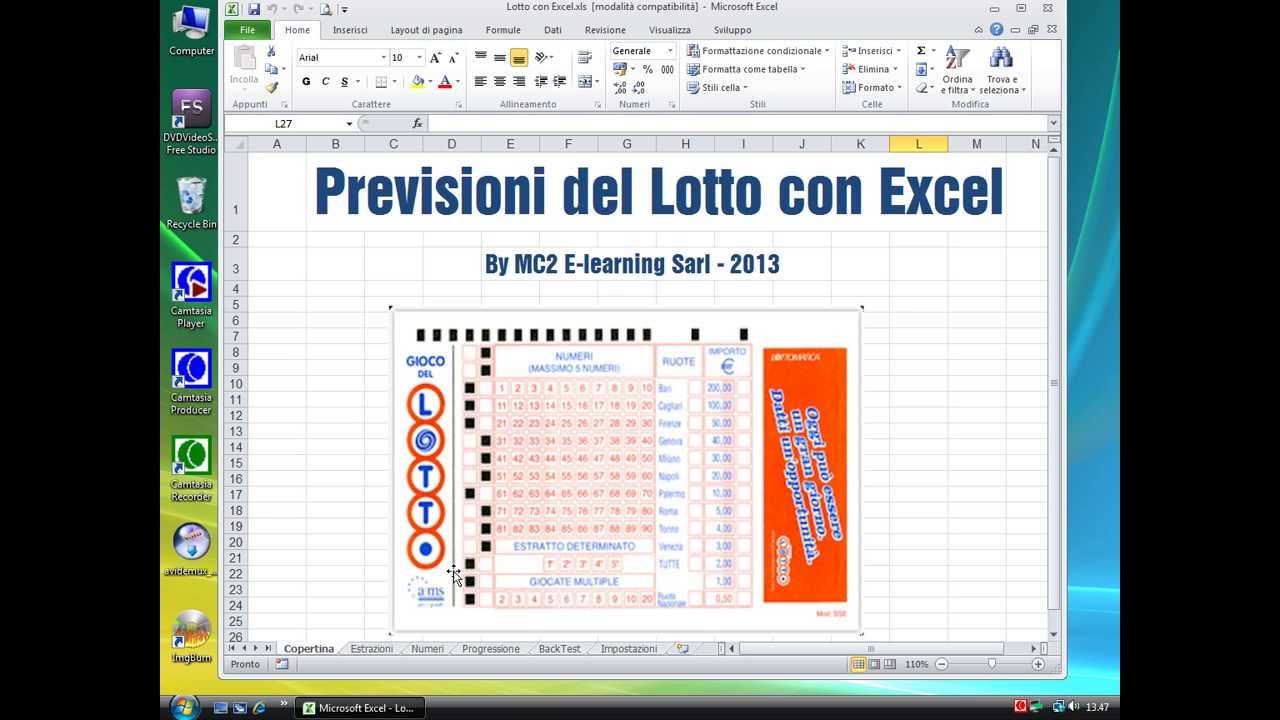Open Formatta come tabella menu

point(746,69)
